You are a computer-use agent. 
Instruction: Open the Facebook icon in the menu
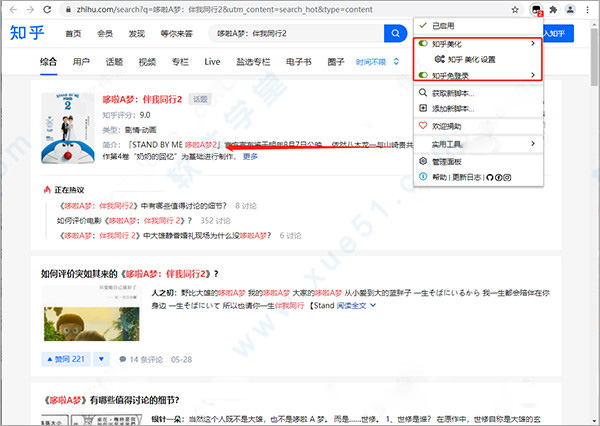pos(498,177)
